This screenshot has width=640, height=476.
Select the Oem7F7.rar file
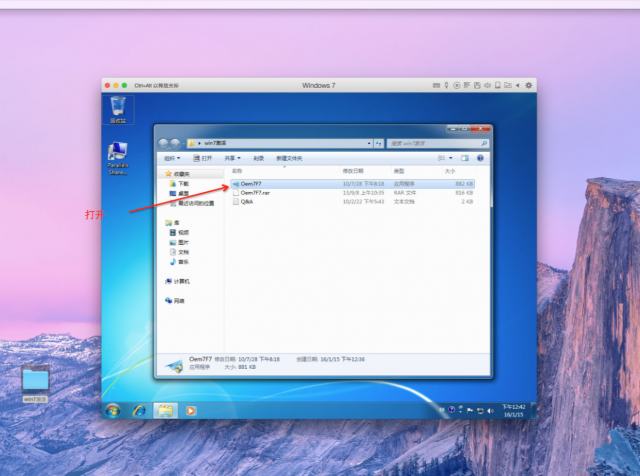tap(353, 193)
